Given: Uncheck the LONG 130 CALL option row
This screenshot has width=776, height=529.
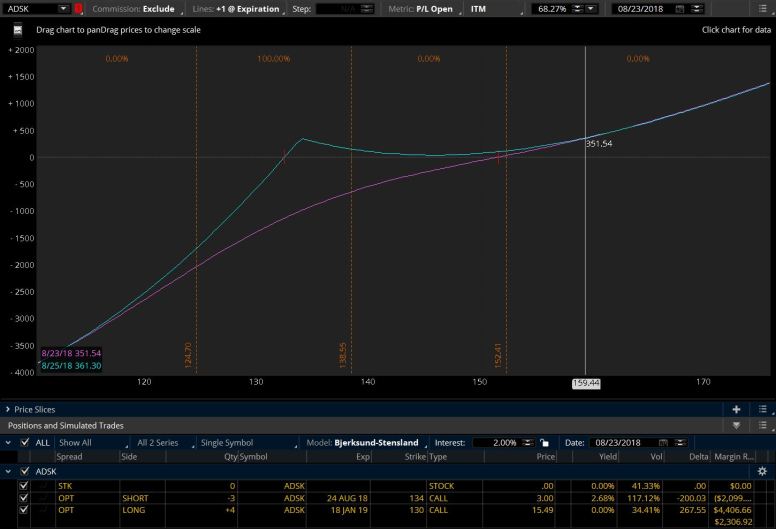Looking at the screenshot, I should pyautogui.click(x=24, y=510).
